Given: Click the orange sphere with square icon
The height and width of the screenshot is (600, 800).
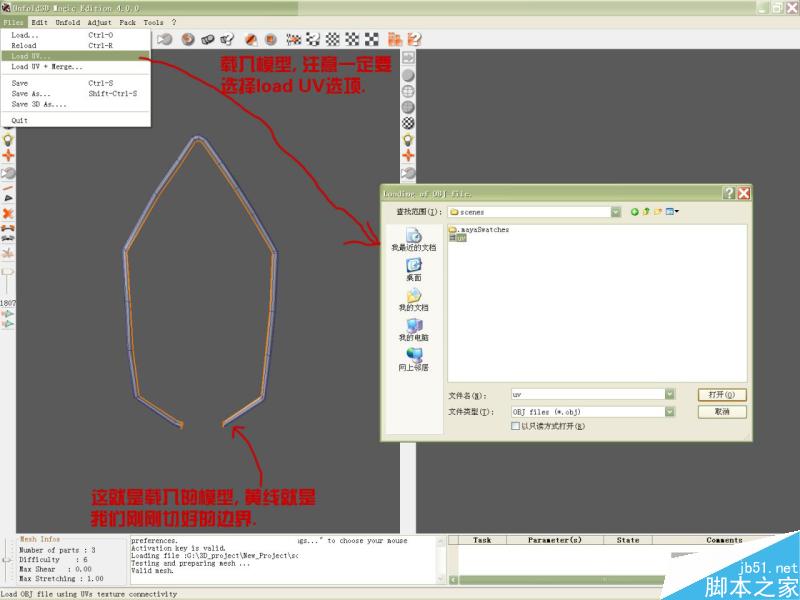Looking at the screenshot, I should (x=270, y=39).
